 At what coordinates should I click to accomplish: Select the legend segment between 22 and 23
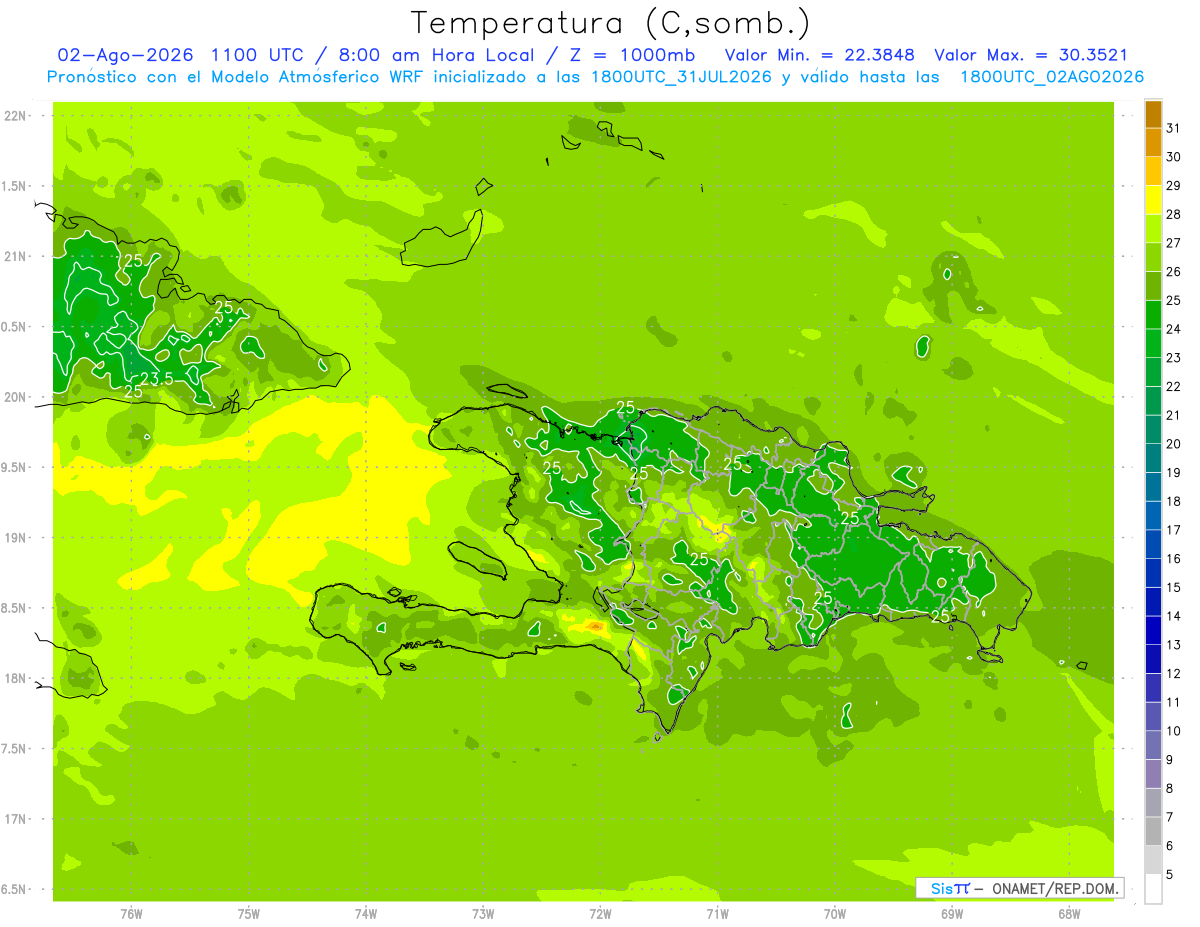(x=1153, y=372)
